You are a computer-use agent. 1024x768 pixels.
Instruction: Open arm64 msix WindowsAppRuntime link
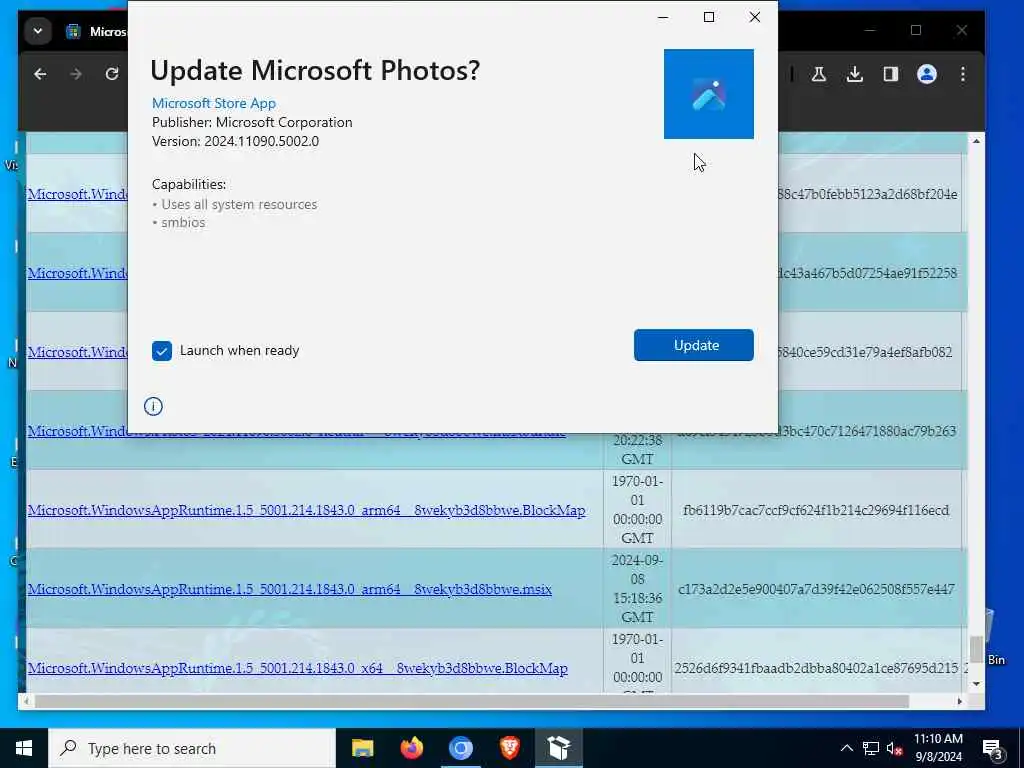pyautogui.click(x=289, y=589)
